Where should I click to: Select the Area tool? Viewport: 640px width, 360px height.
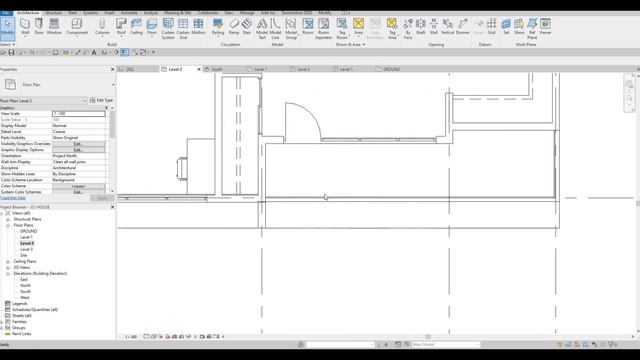coord(358,27)
